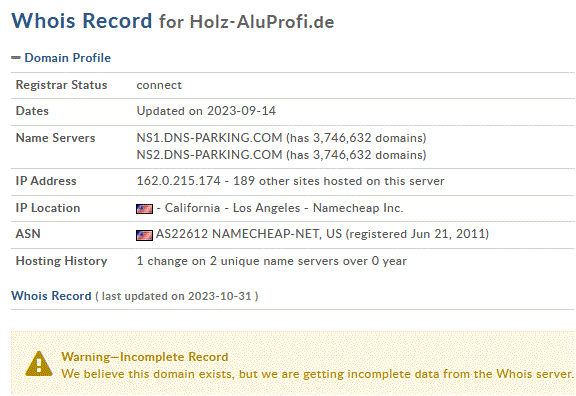Click Updated on 2023-09-14 date text

click(206, 111)
